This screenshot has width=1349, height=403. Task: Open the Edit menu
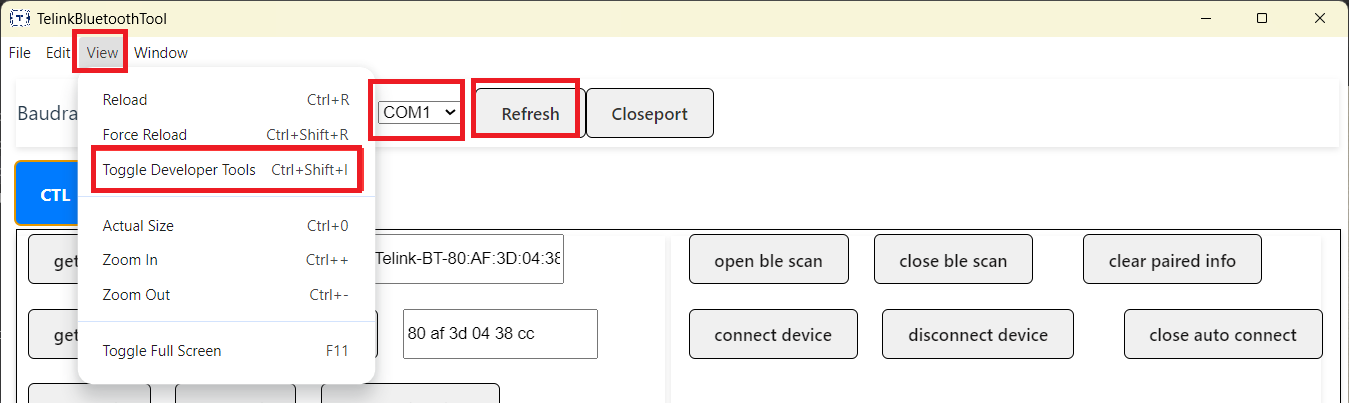pos(57,53)
